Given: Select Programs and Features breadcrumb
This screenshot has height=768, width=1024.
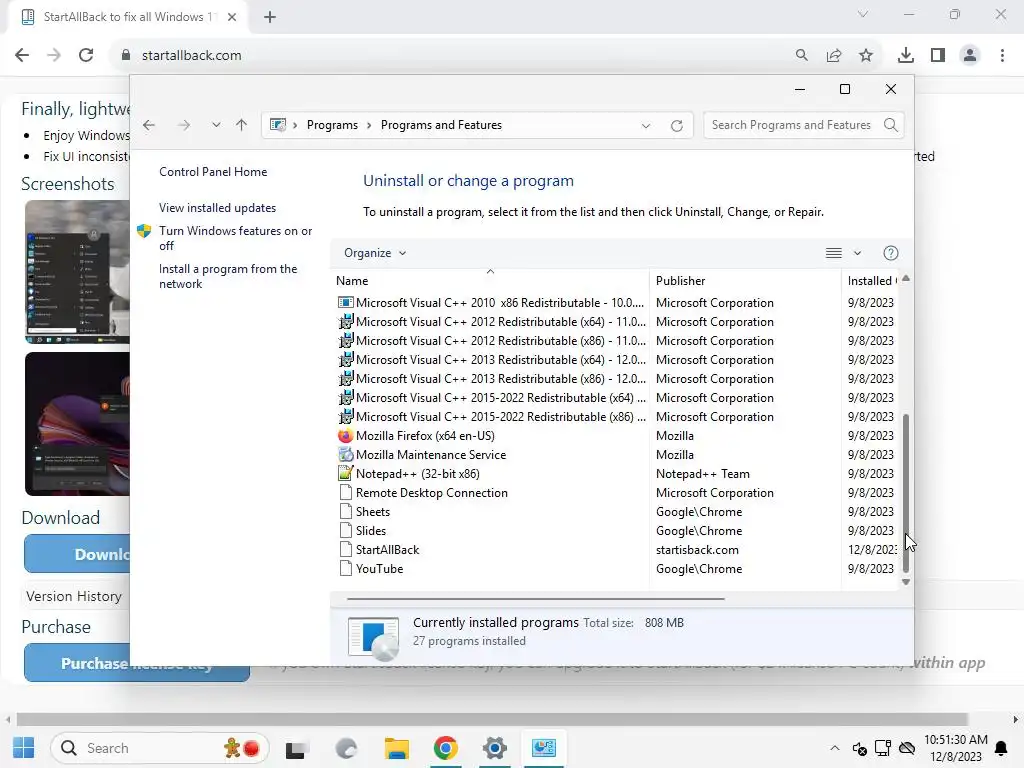Looking at the screenshot, I should [x=441, y=125].
